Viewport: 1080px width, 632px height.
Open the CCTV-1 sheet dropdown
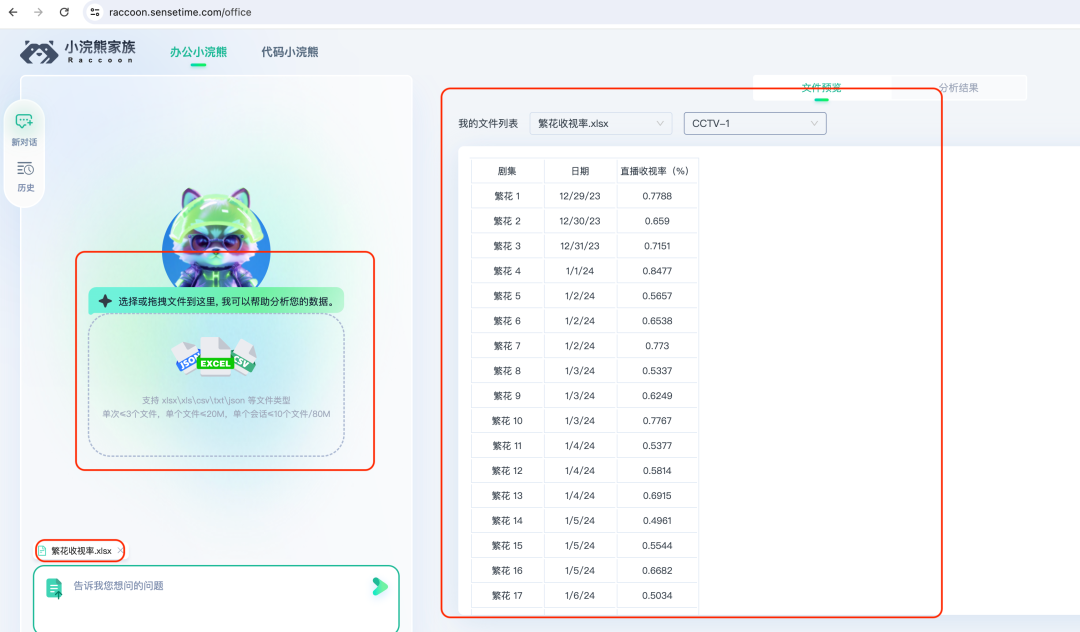[755, 123]
